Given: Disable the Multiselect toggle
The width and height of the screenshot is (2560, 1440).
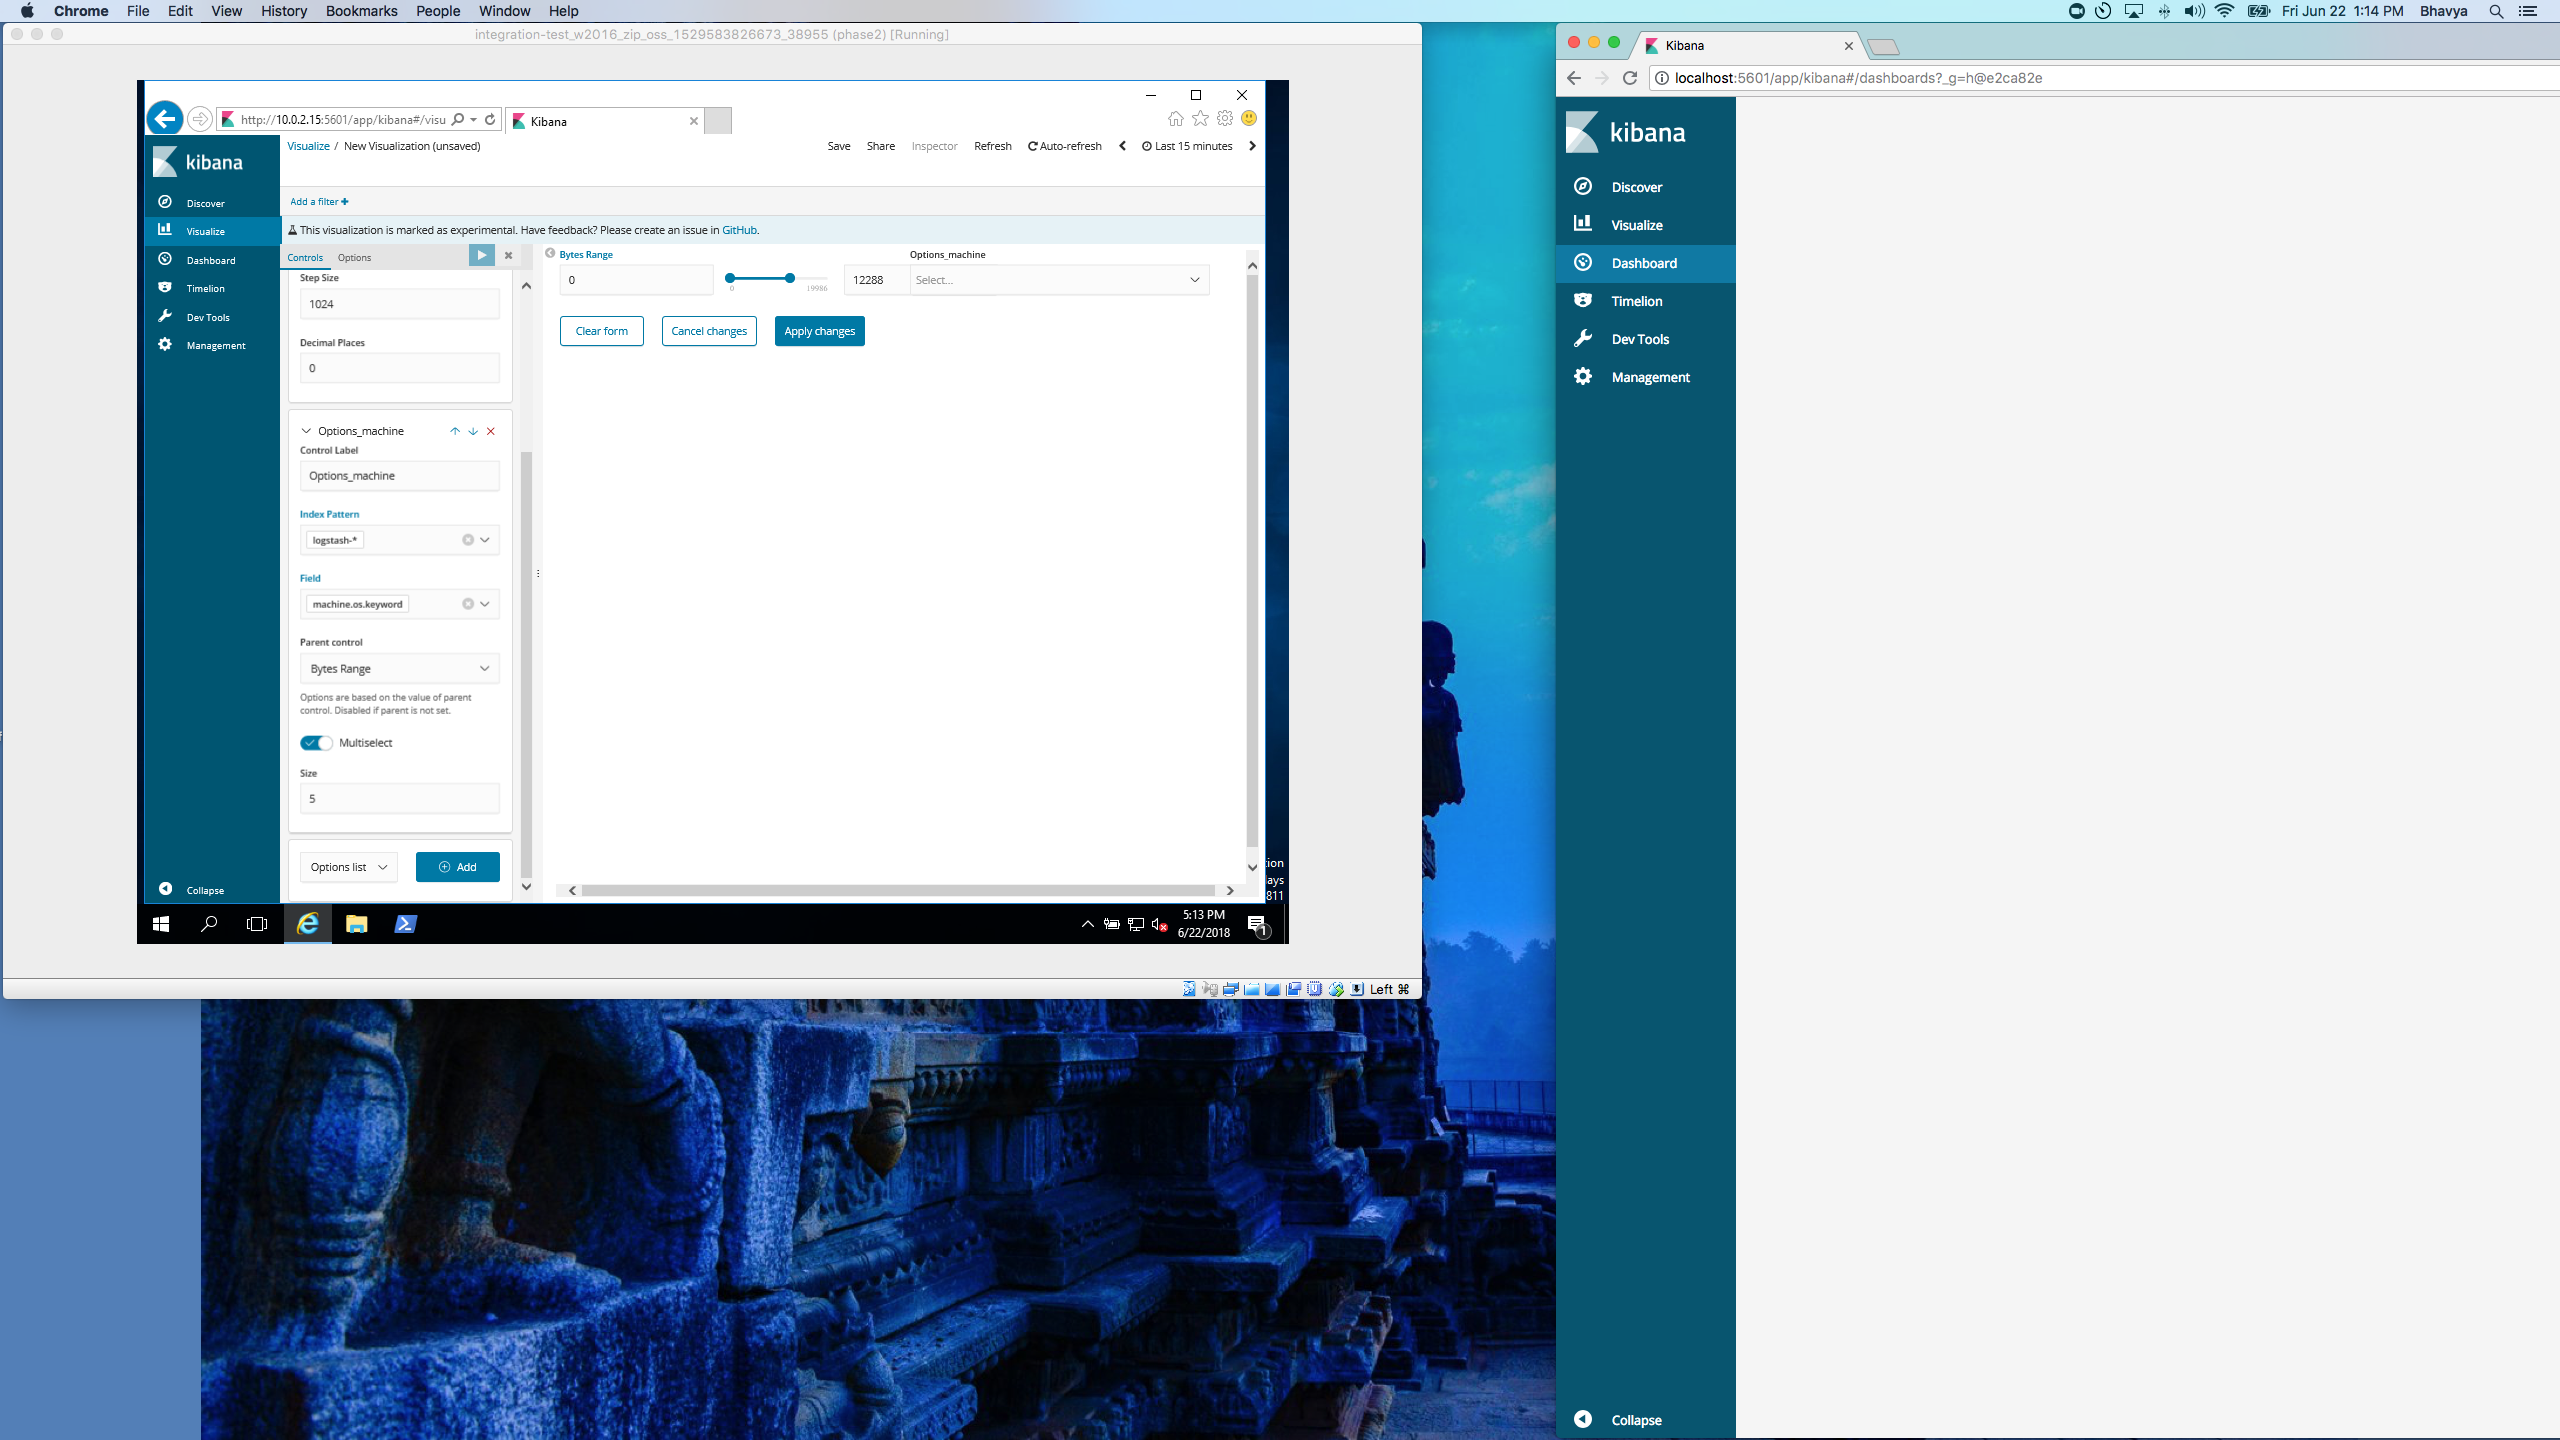Looking at the screenshot, I should pos(316,743).
